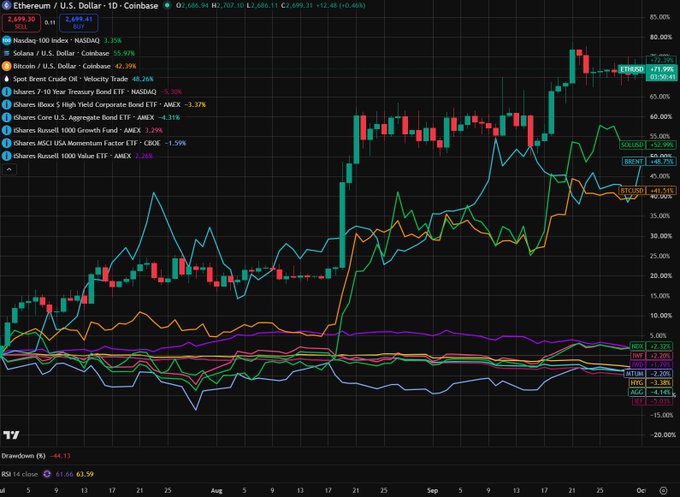
Task: Click the Bitcoin logo icon
Action: pos(7,66)
